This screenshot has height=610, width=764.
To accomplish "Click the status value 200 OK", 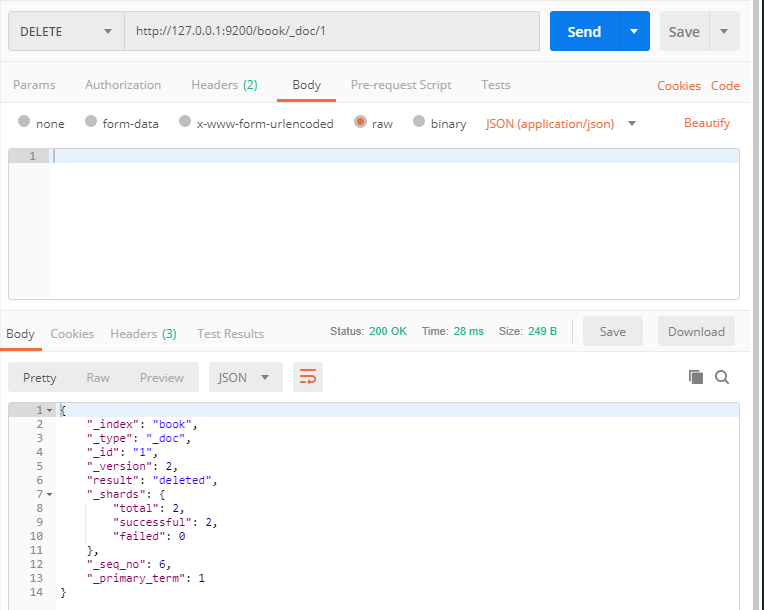I will click(x=388, y=331).
